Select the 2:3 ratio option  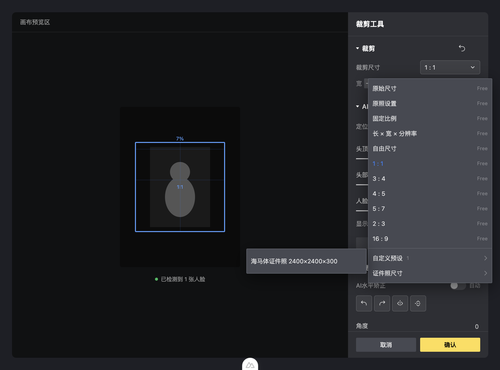tap(430, 223)
